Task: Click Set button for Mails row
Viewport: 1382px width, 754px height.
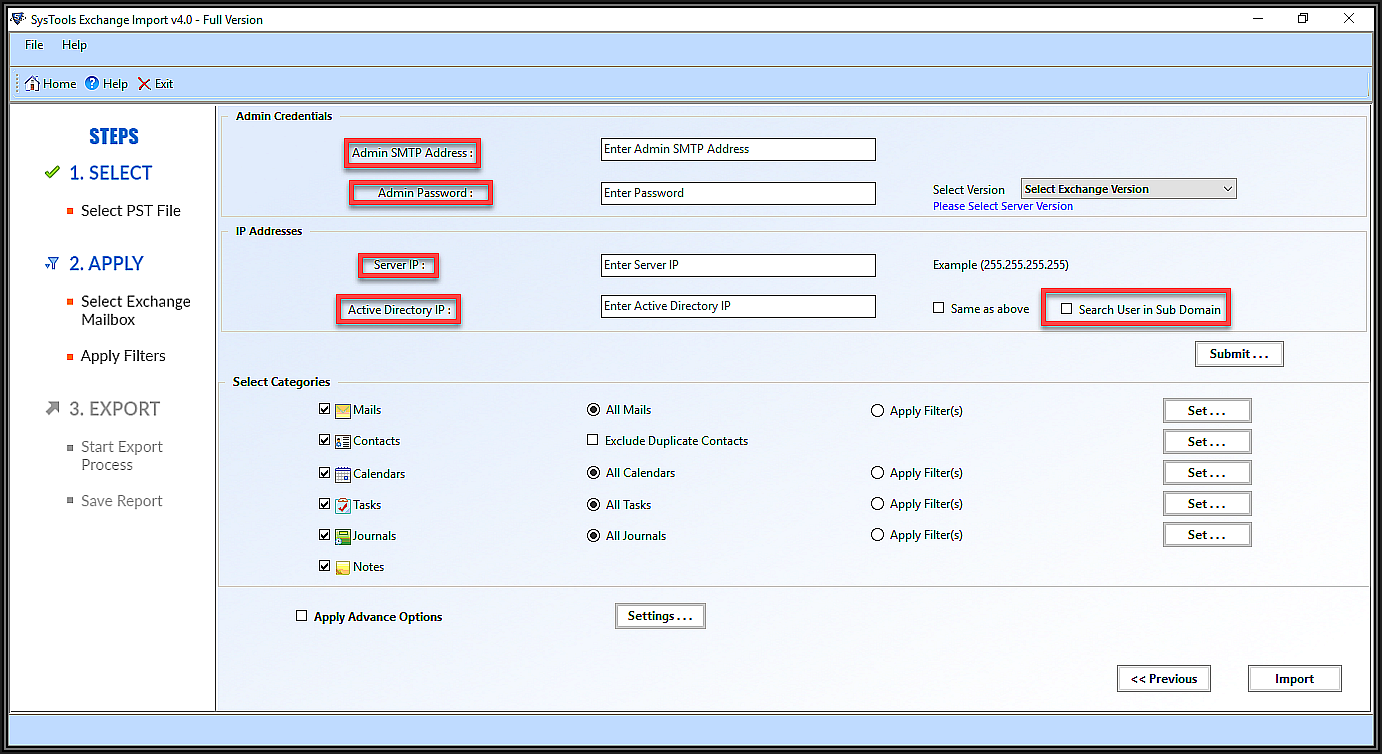Action: pyautogui.click(x=1207, y=411)
